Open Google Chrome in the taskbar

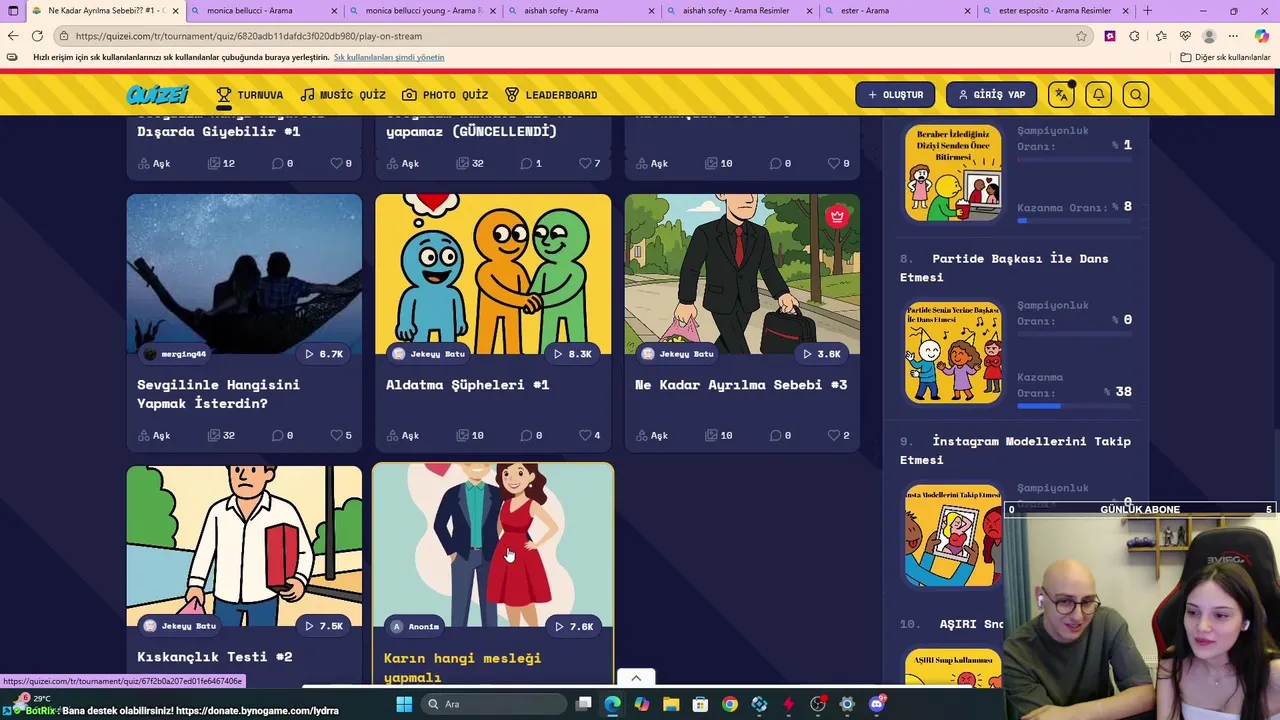730,704
